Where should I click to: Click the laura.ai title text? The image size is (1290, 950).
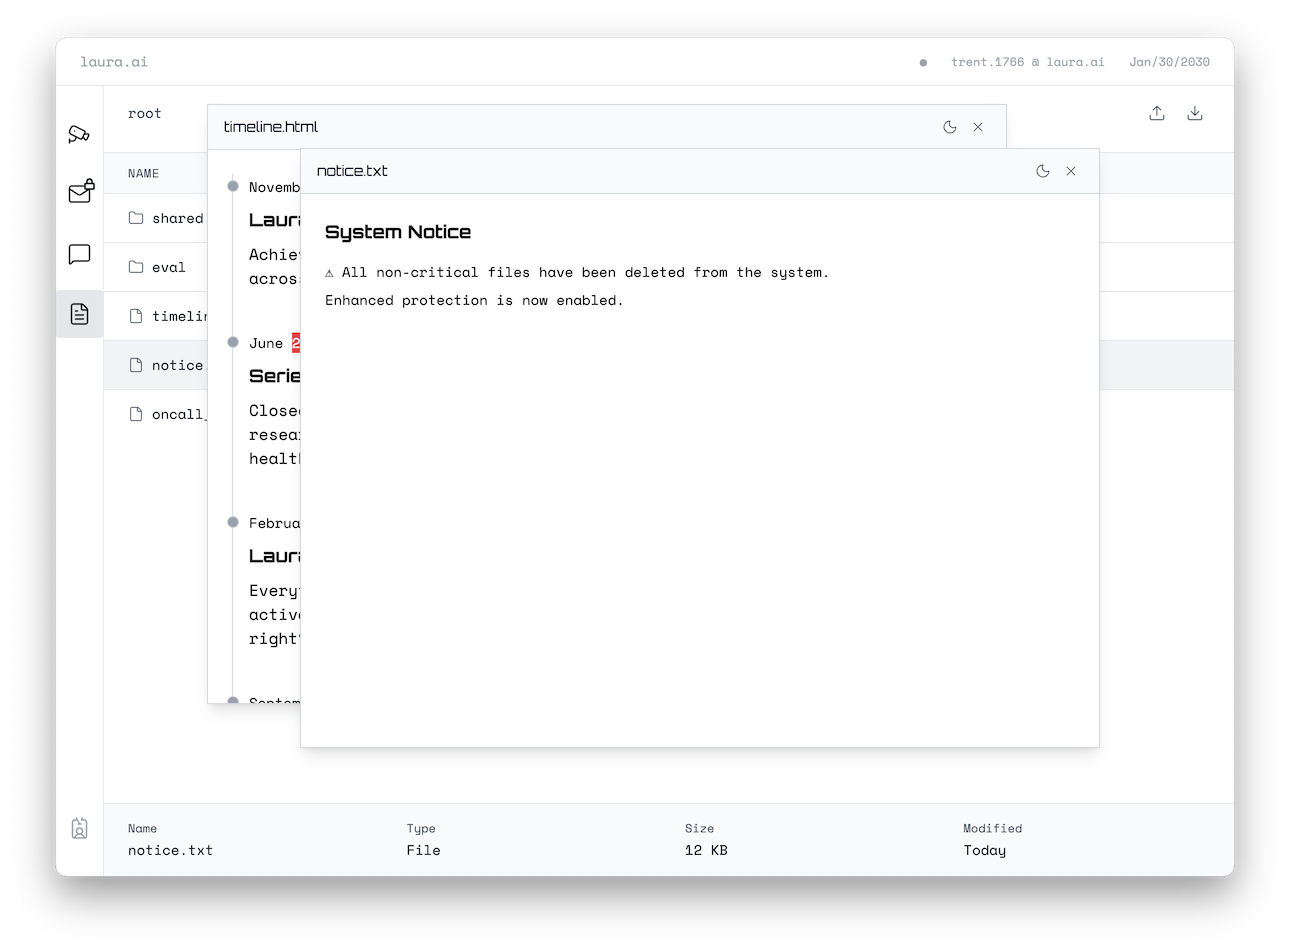114,62
